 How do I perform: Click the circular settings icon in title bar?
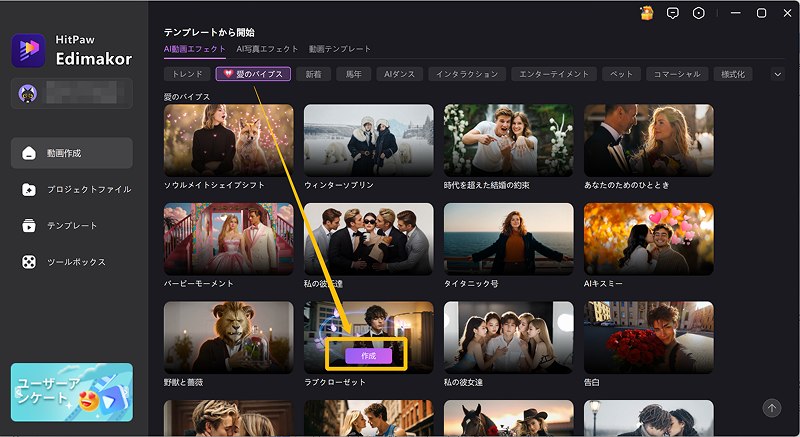pos(698,13)
